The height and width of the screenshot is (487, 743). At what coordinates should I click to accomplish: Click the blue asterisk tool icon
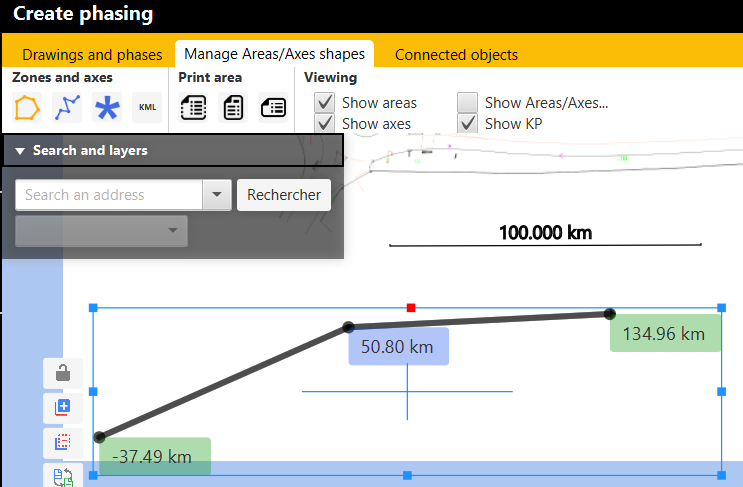click(x=107, y=108)
